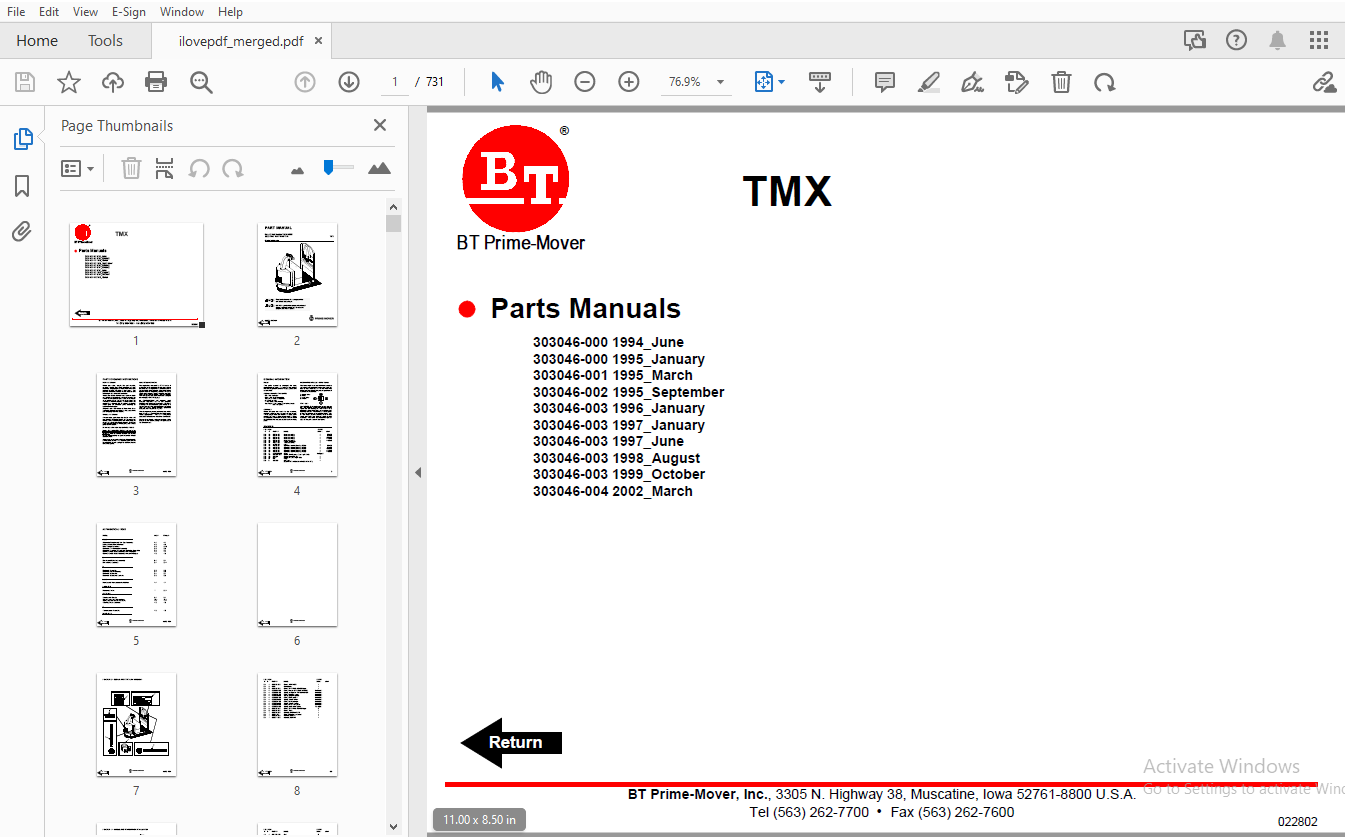
Task: Select page 8 thumbnail
Action: click(x=297, y=725)
